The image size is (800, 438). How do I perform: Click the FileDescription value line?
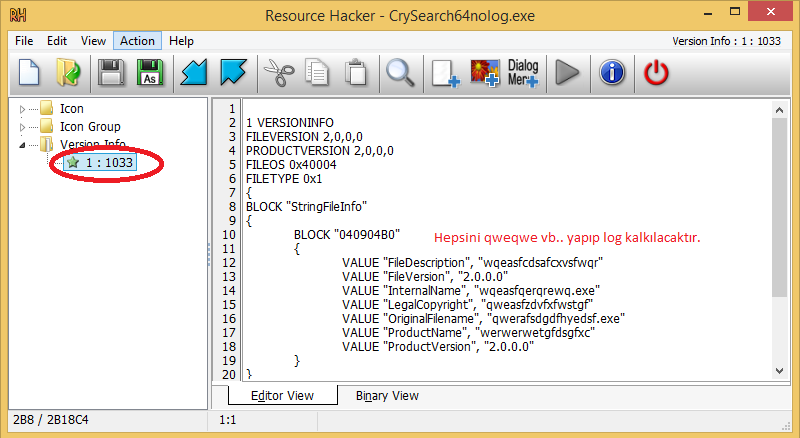(472, 262)
